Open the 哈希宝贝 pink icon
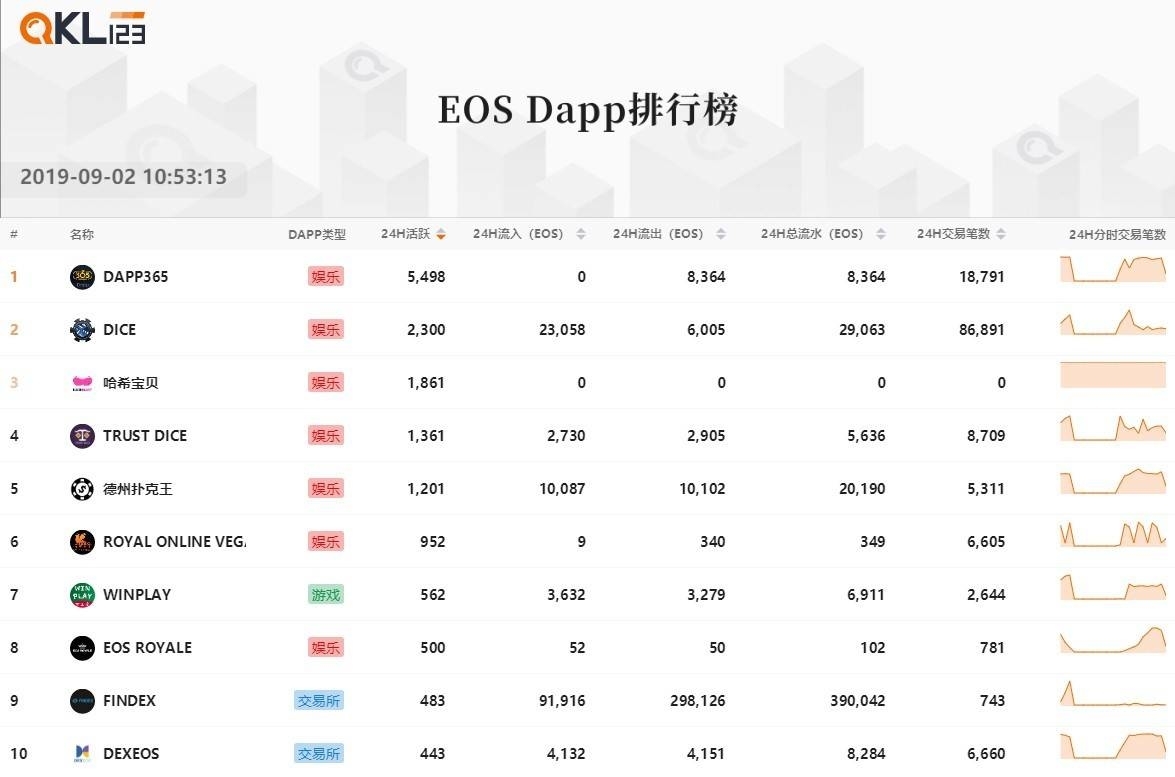Screen dimensions: 1175x777 pyautogui.click(x=82, y=383)
